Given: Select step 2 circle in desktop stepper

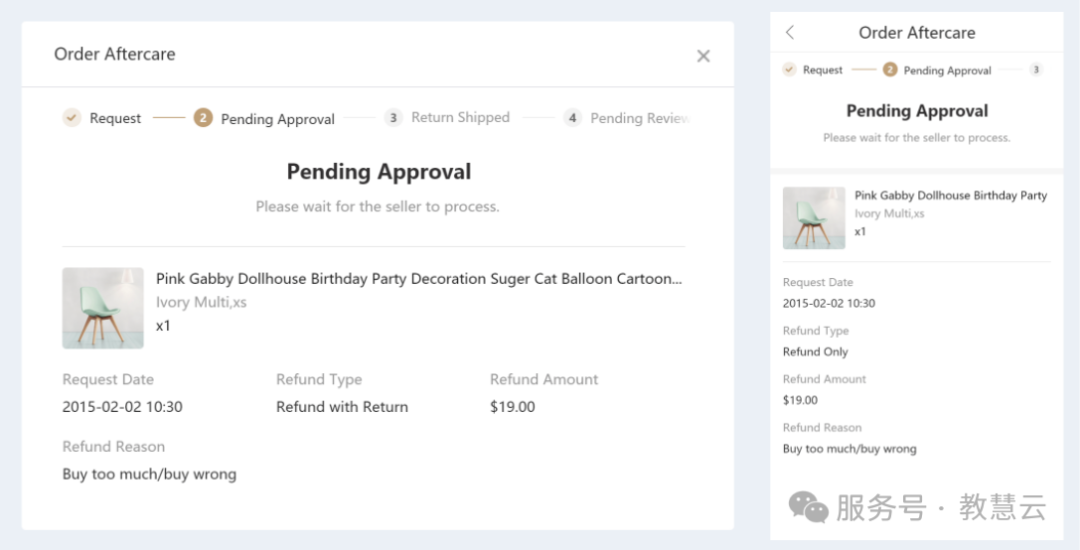Looking at the screenshot, I should pyautogui.click(x=203, y=118).
